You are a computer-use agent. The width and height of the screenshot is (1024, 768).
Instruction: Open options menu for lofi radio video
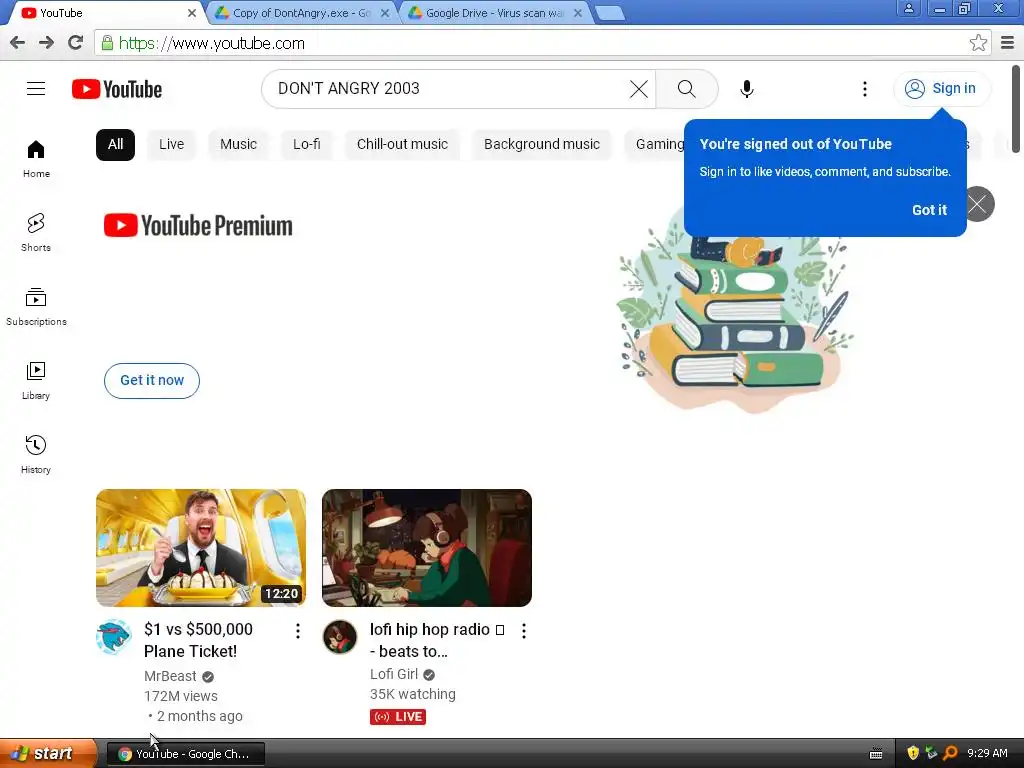click(524, 631)
